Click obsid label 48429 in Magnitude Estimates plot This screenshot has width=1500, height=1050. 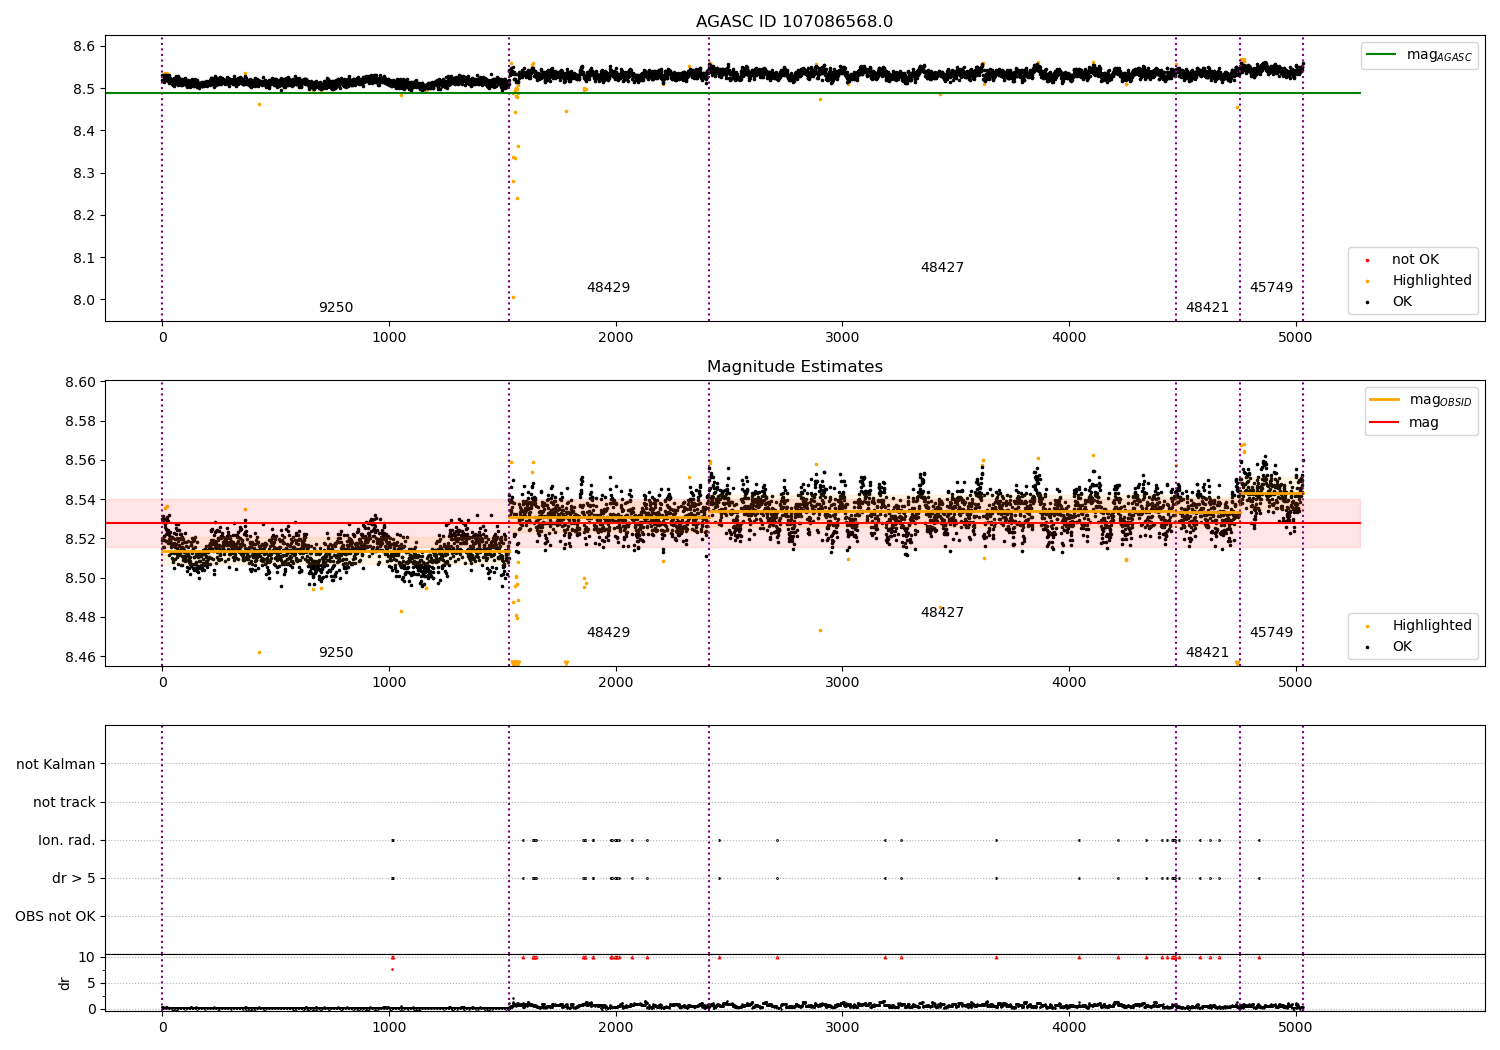tap(608, 633)
